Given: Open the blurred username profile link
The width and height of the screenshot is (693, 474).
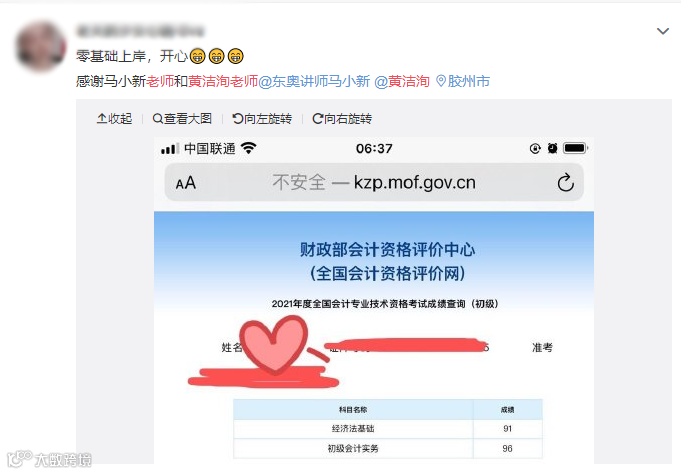Looking at the screenshot, I should click(x=140, y=31).
